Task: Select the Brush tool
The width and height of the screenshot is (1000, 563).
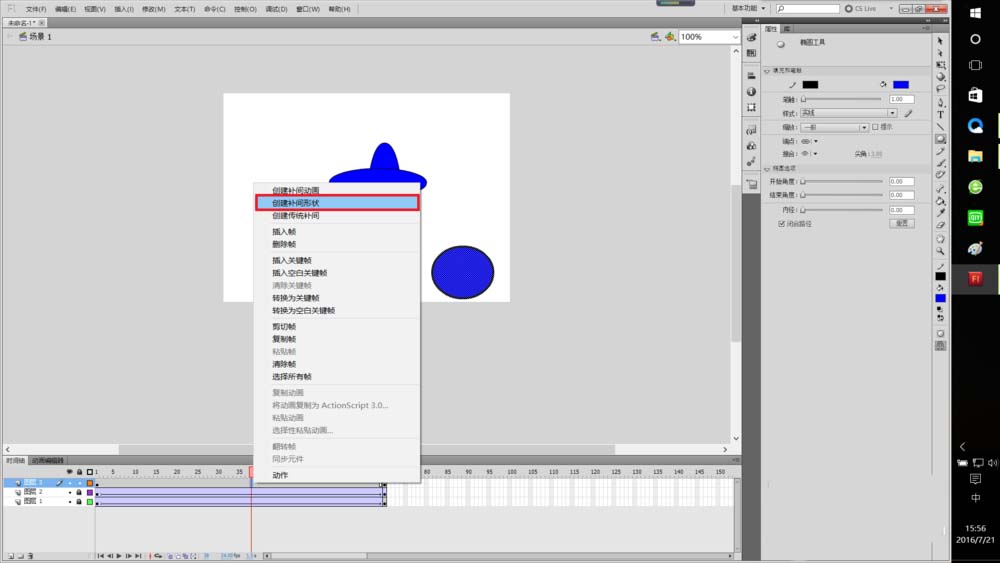Action: (940, 163)
